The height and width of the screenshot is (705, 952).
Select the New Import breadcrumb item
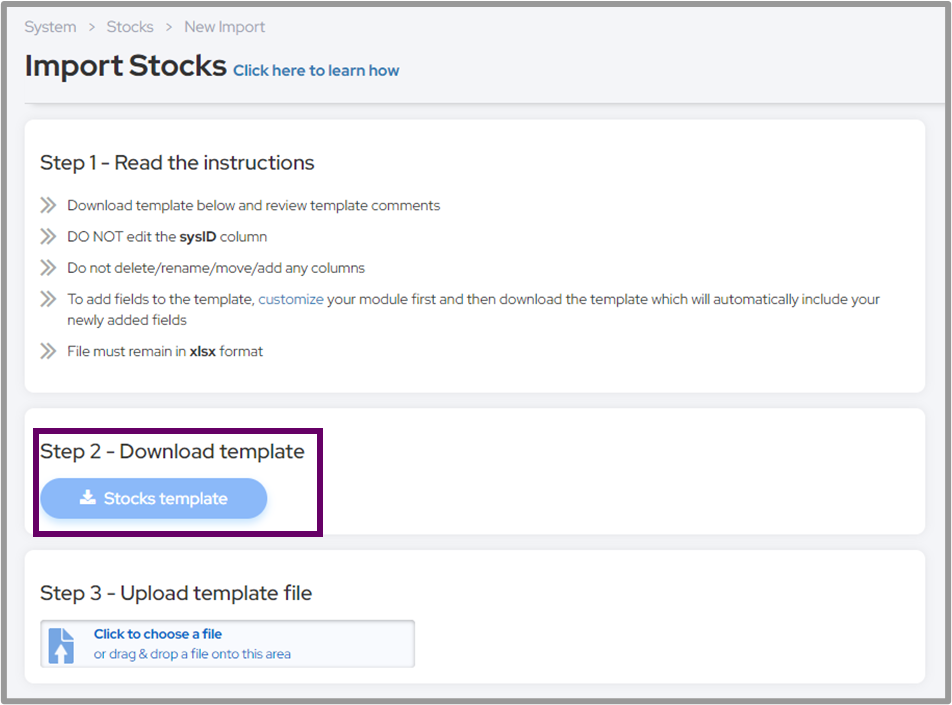click(x=225, y=27)
